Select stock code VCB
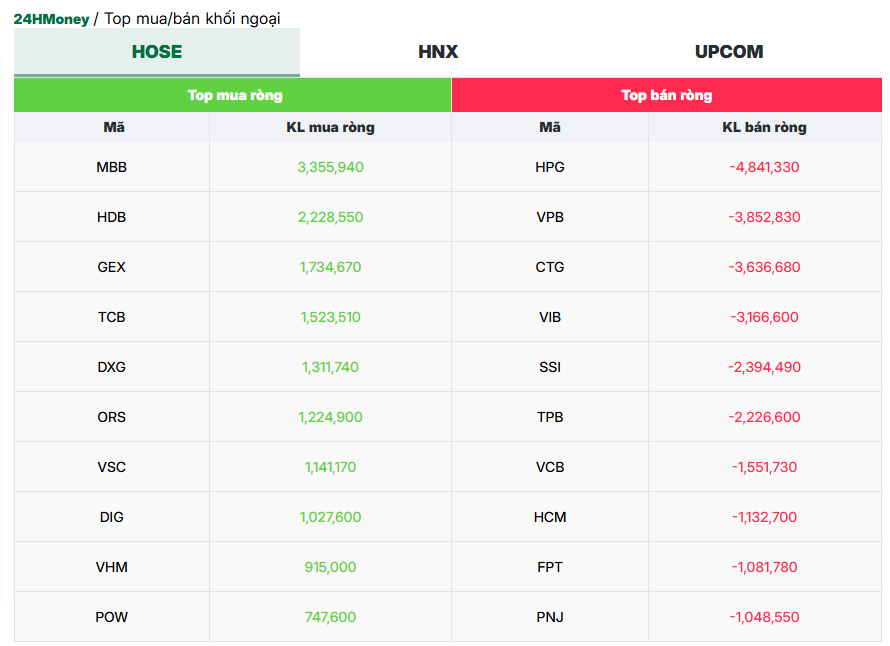The image size is (890, 646). [x=550, y=467]
